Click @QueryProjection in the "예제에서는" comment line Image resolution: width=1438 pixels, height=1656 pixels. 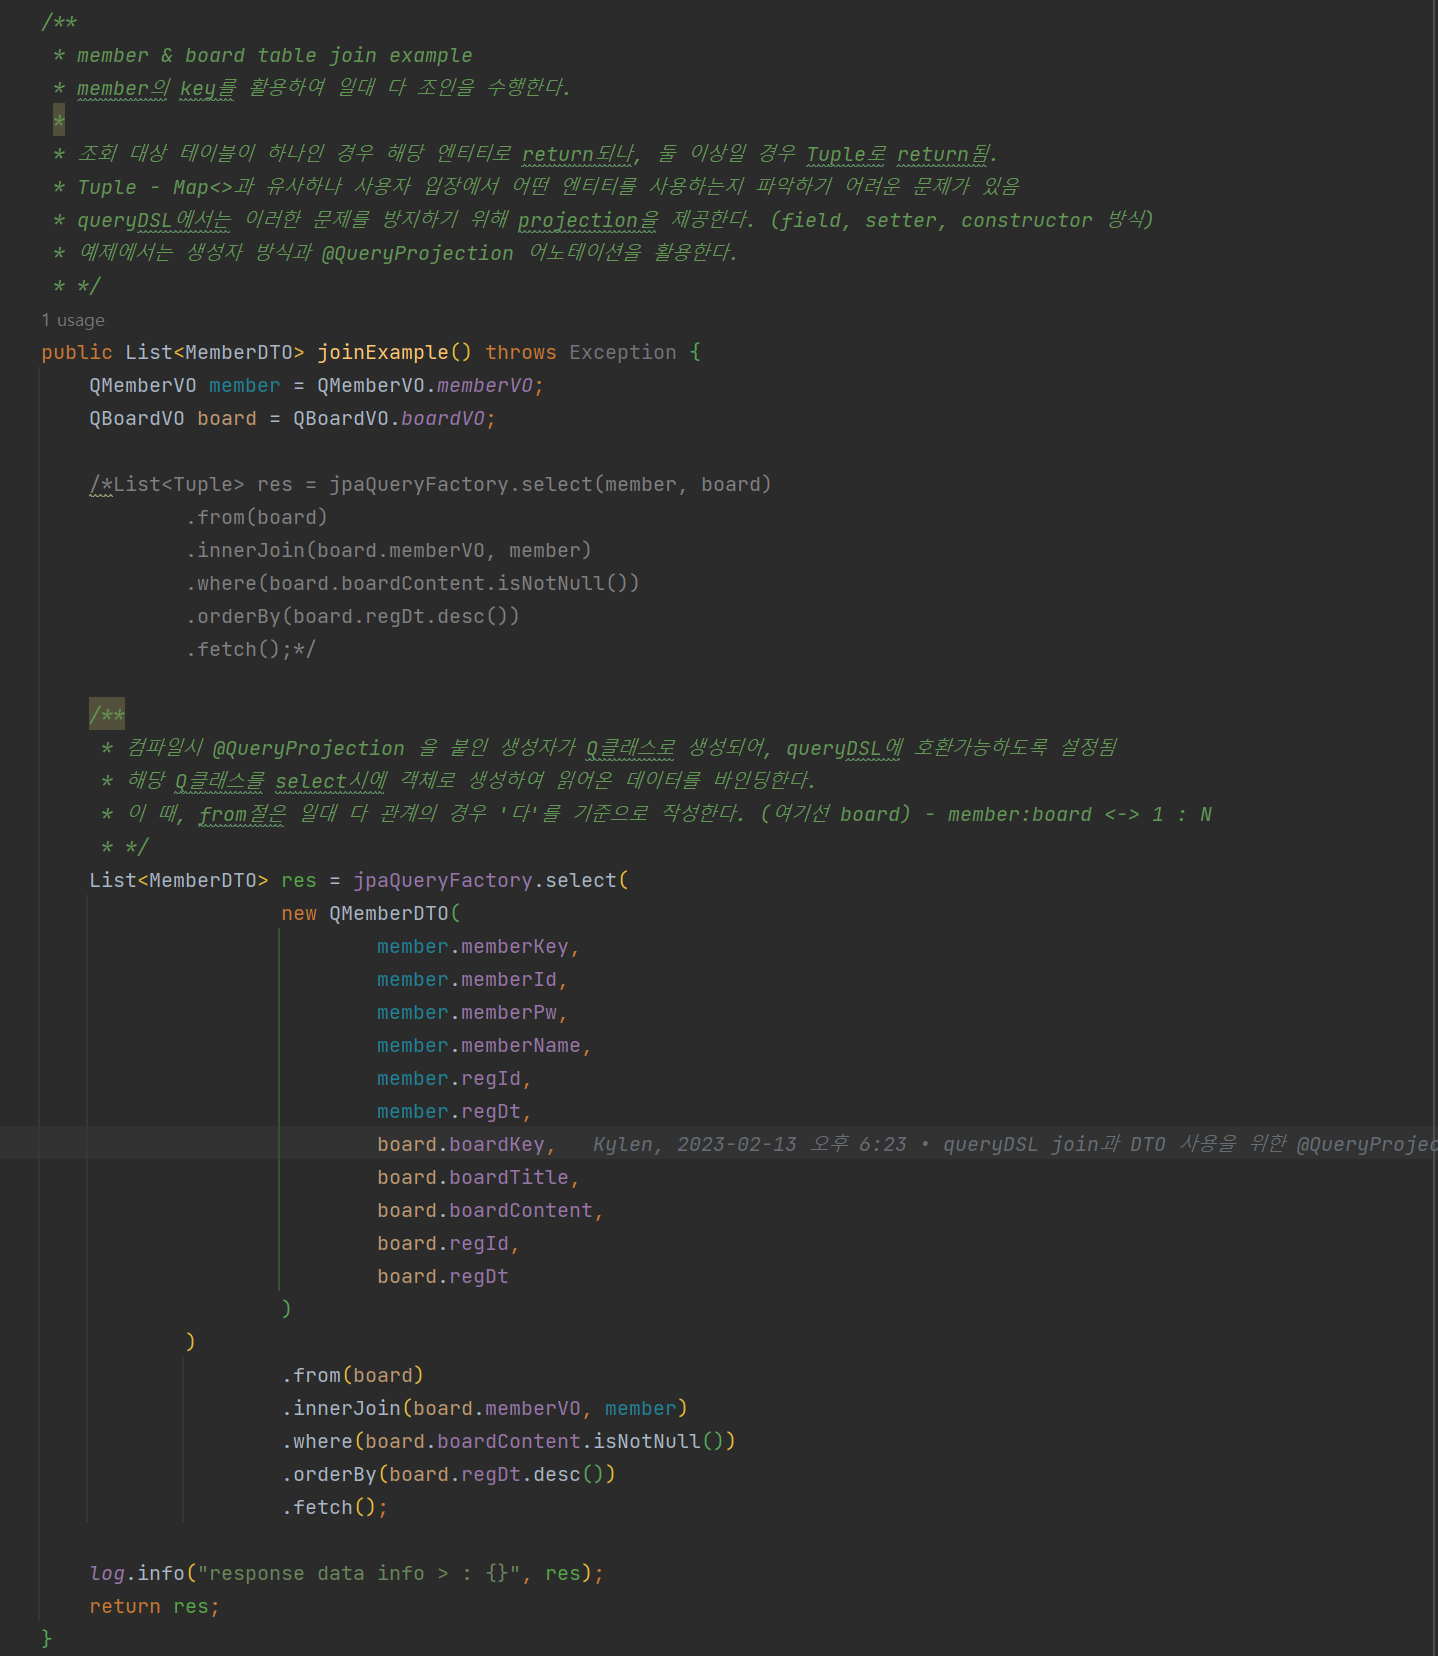(418, 253)
